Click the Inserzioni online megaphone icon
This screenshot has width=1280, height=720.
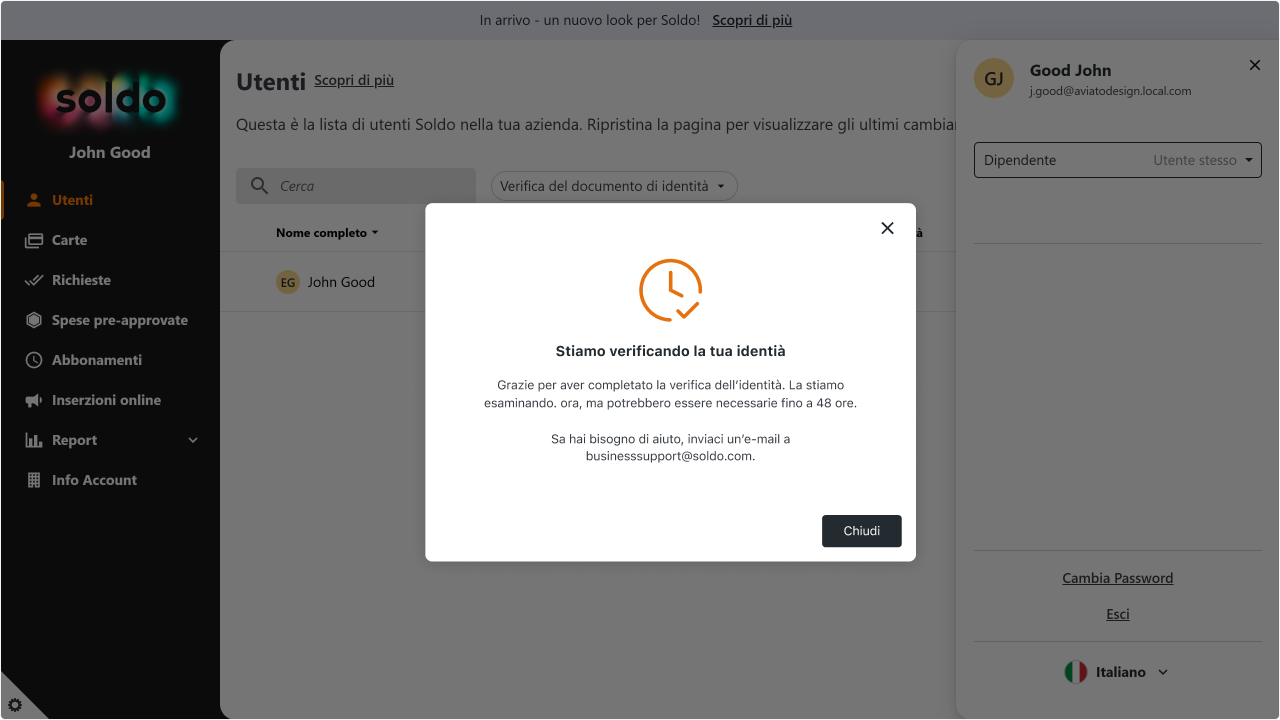34,400
